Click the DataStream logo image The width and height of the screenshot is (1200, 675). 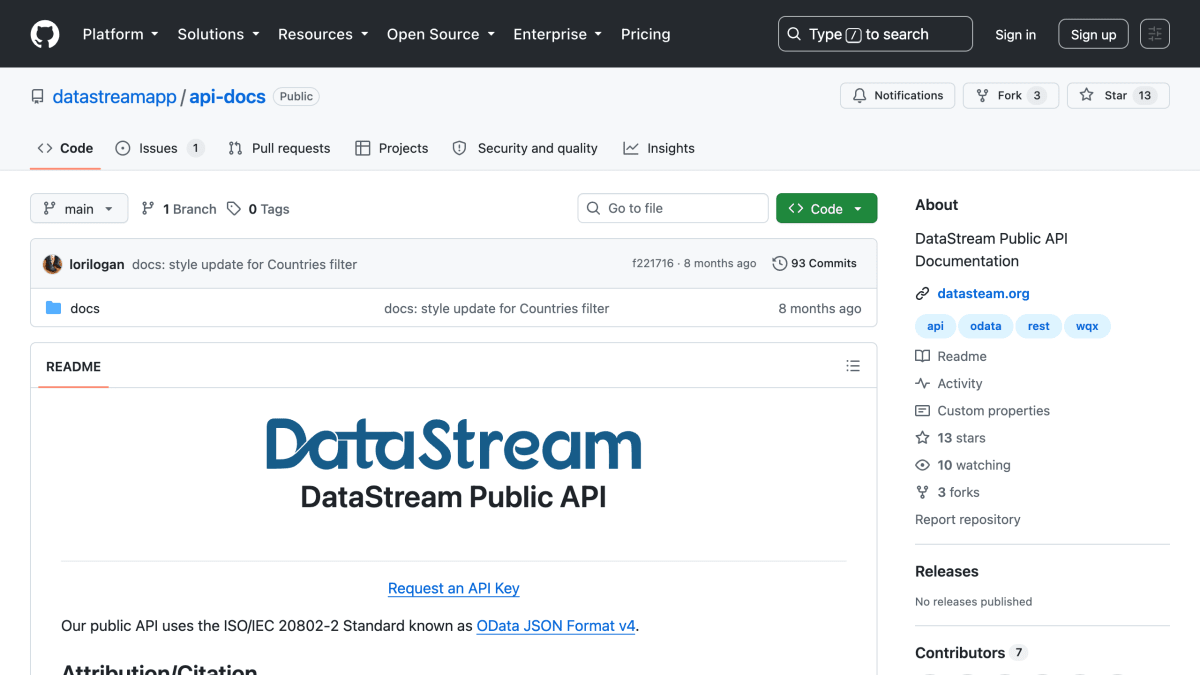[x=454, y=444]
